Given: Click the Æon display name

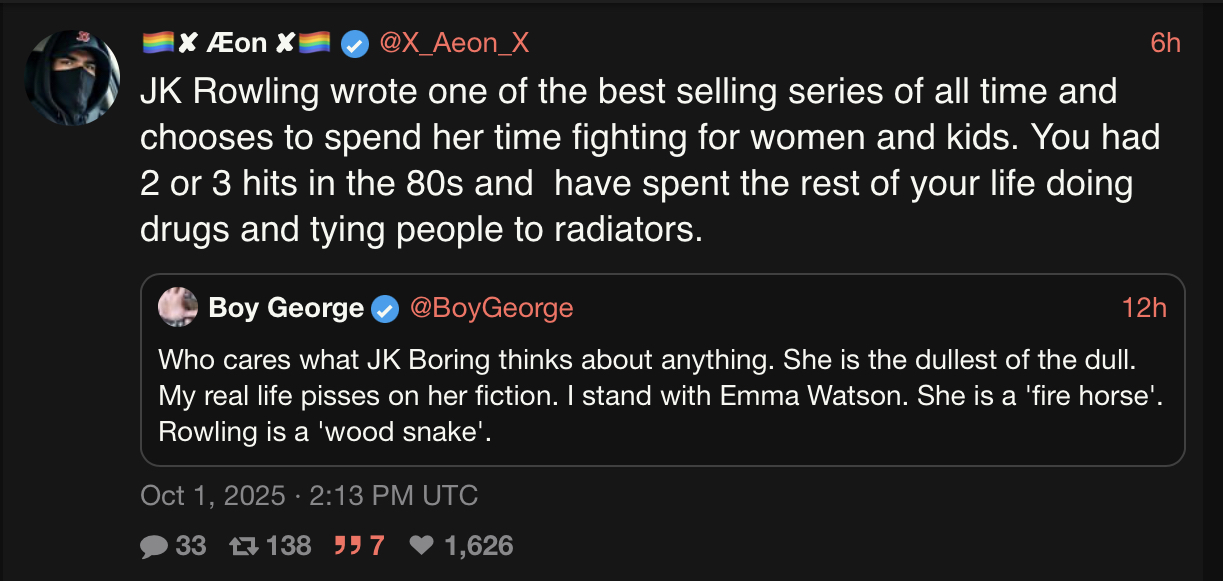Looking at the screenshot, I should tap(236, 43).
